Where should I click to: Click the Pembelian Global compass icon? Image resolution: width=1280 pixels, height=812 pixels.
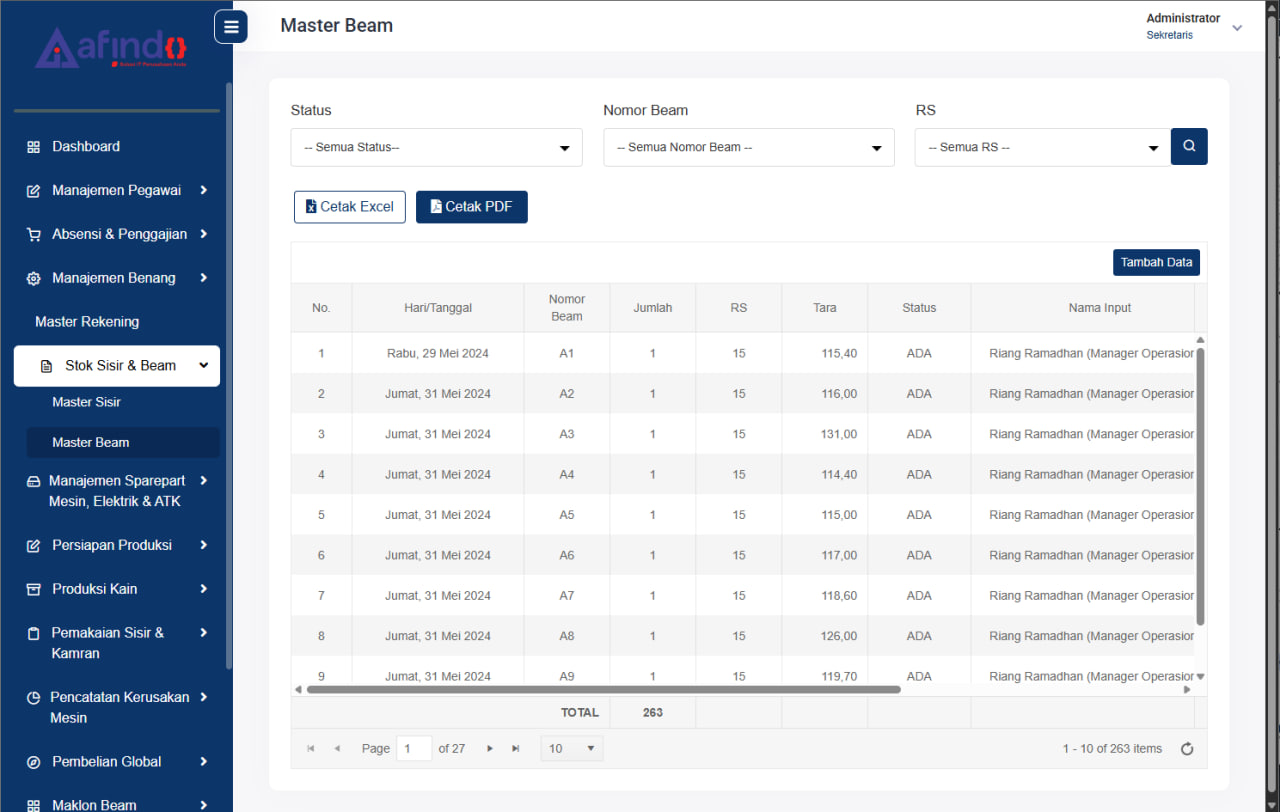coord(33,762)
